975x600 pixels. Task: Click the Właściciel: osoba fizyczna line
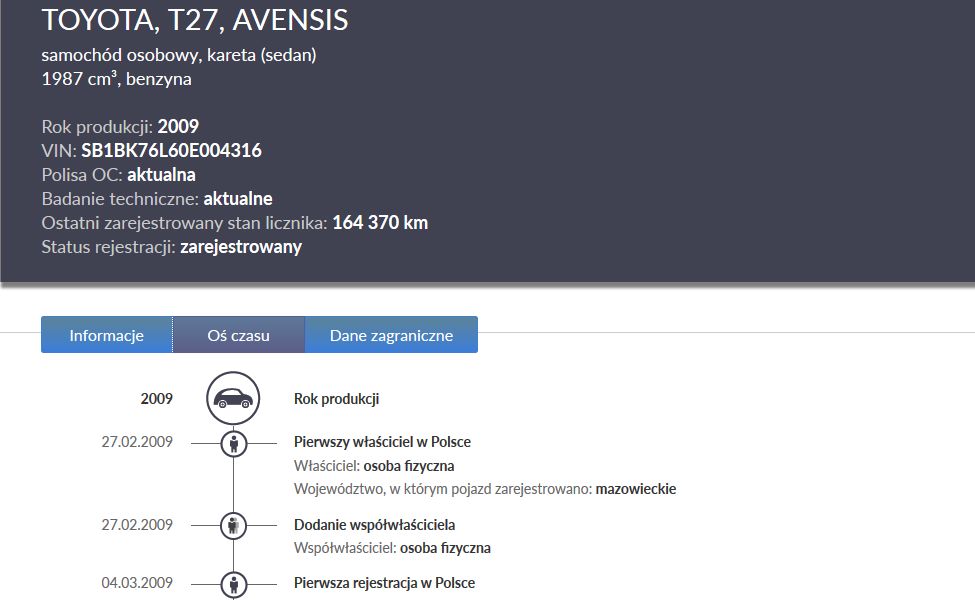coord(374,466)
